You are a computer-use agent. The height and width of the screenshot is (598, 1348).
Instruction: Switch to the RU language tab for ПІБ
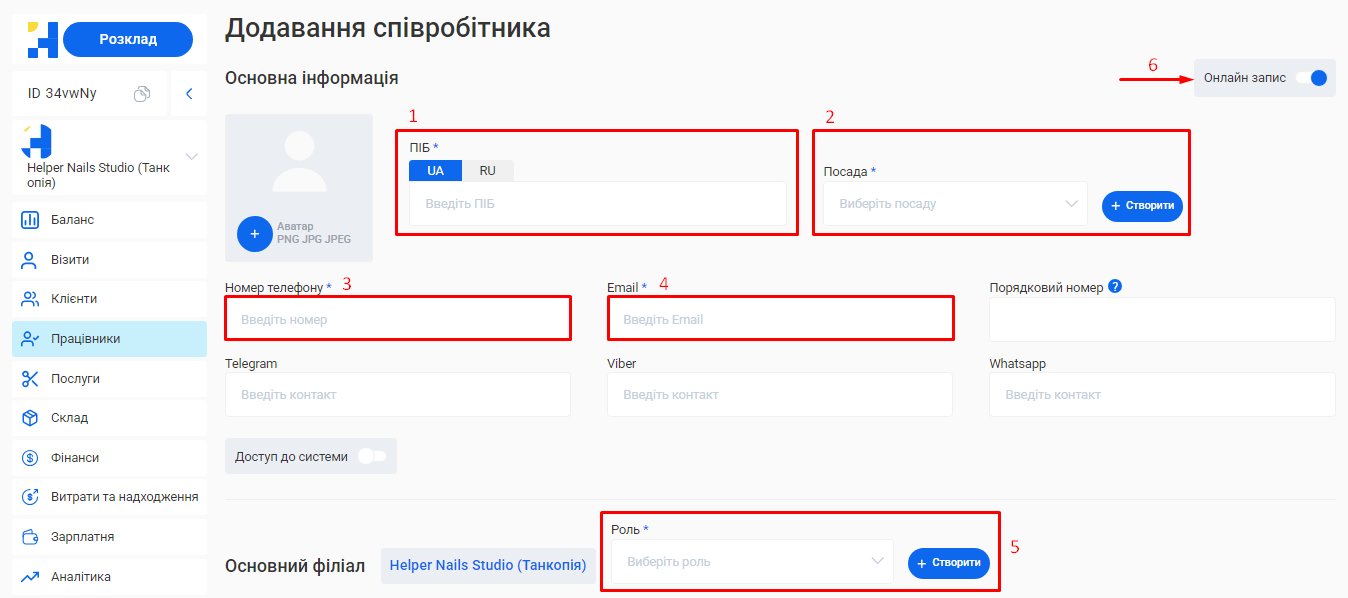coord(488,170)
